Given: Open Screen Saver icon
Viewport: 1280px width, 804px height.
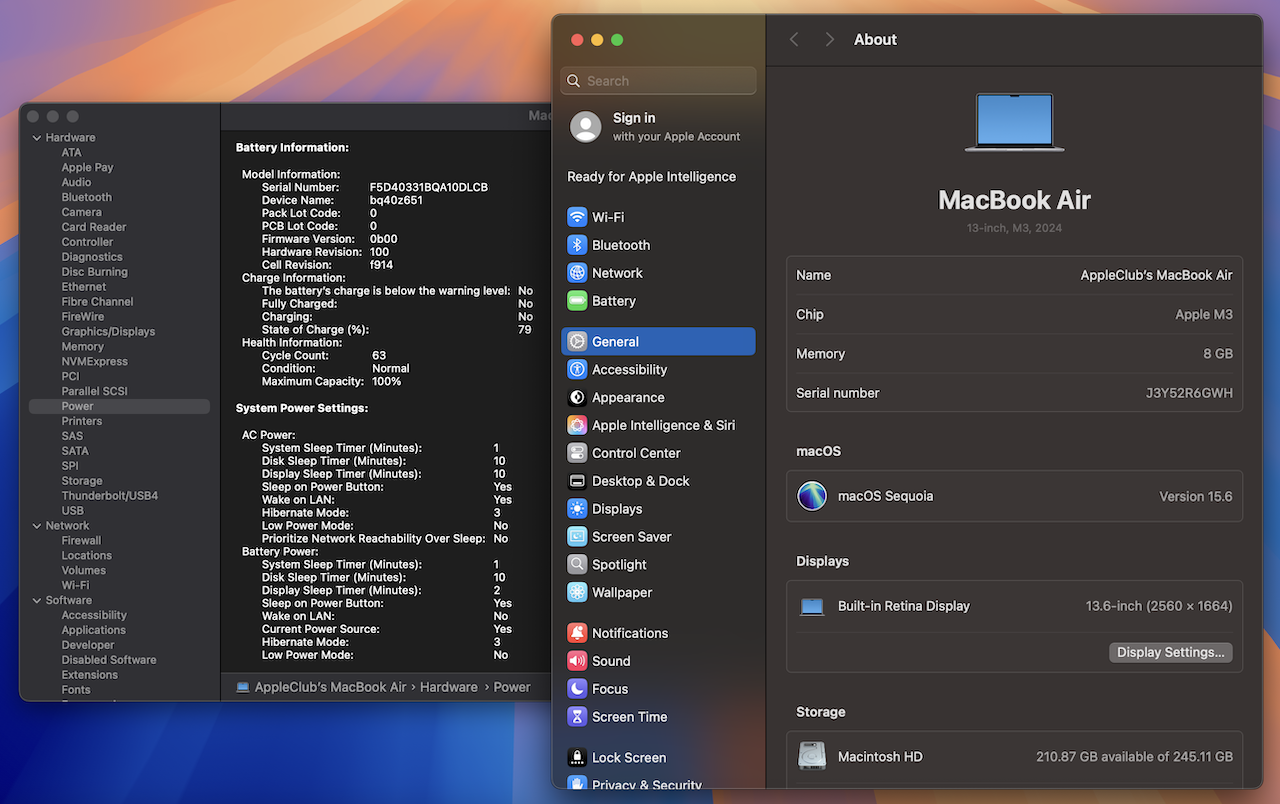Looking at the screenshot, I should 577,537.
